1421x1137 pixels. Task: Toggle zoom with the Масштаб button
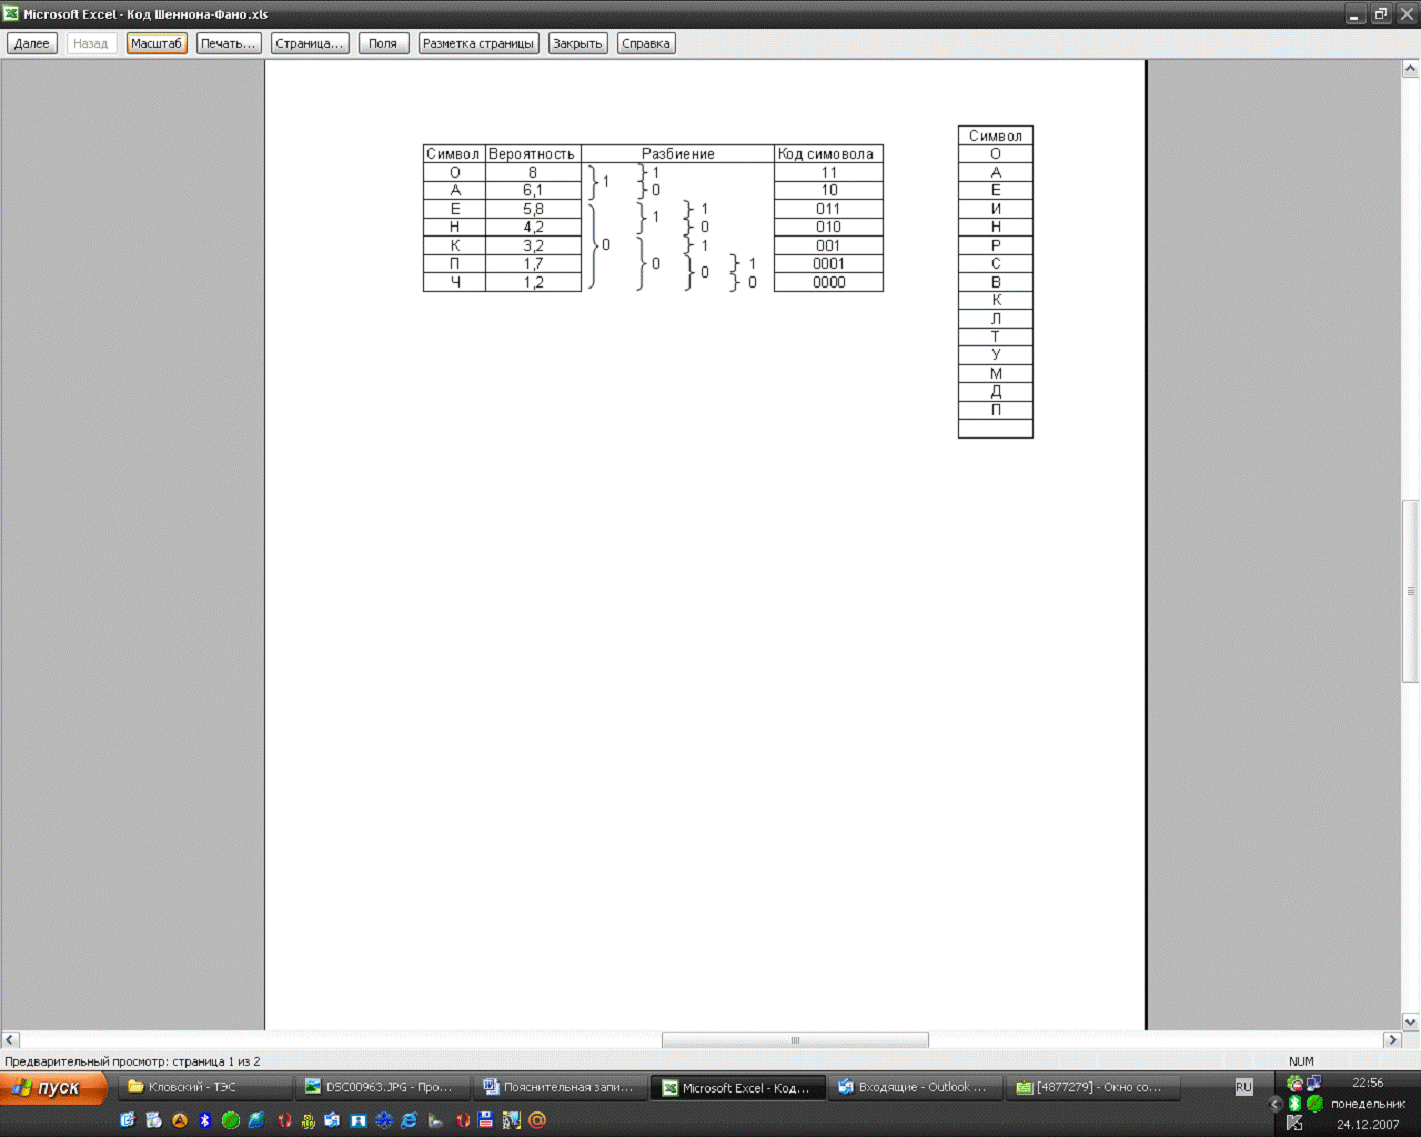[x=157, y=43]
